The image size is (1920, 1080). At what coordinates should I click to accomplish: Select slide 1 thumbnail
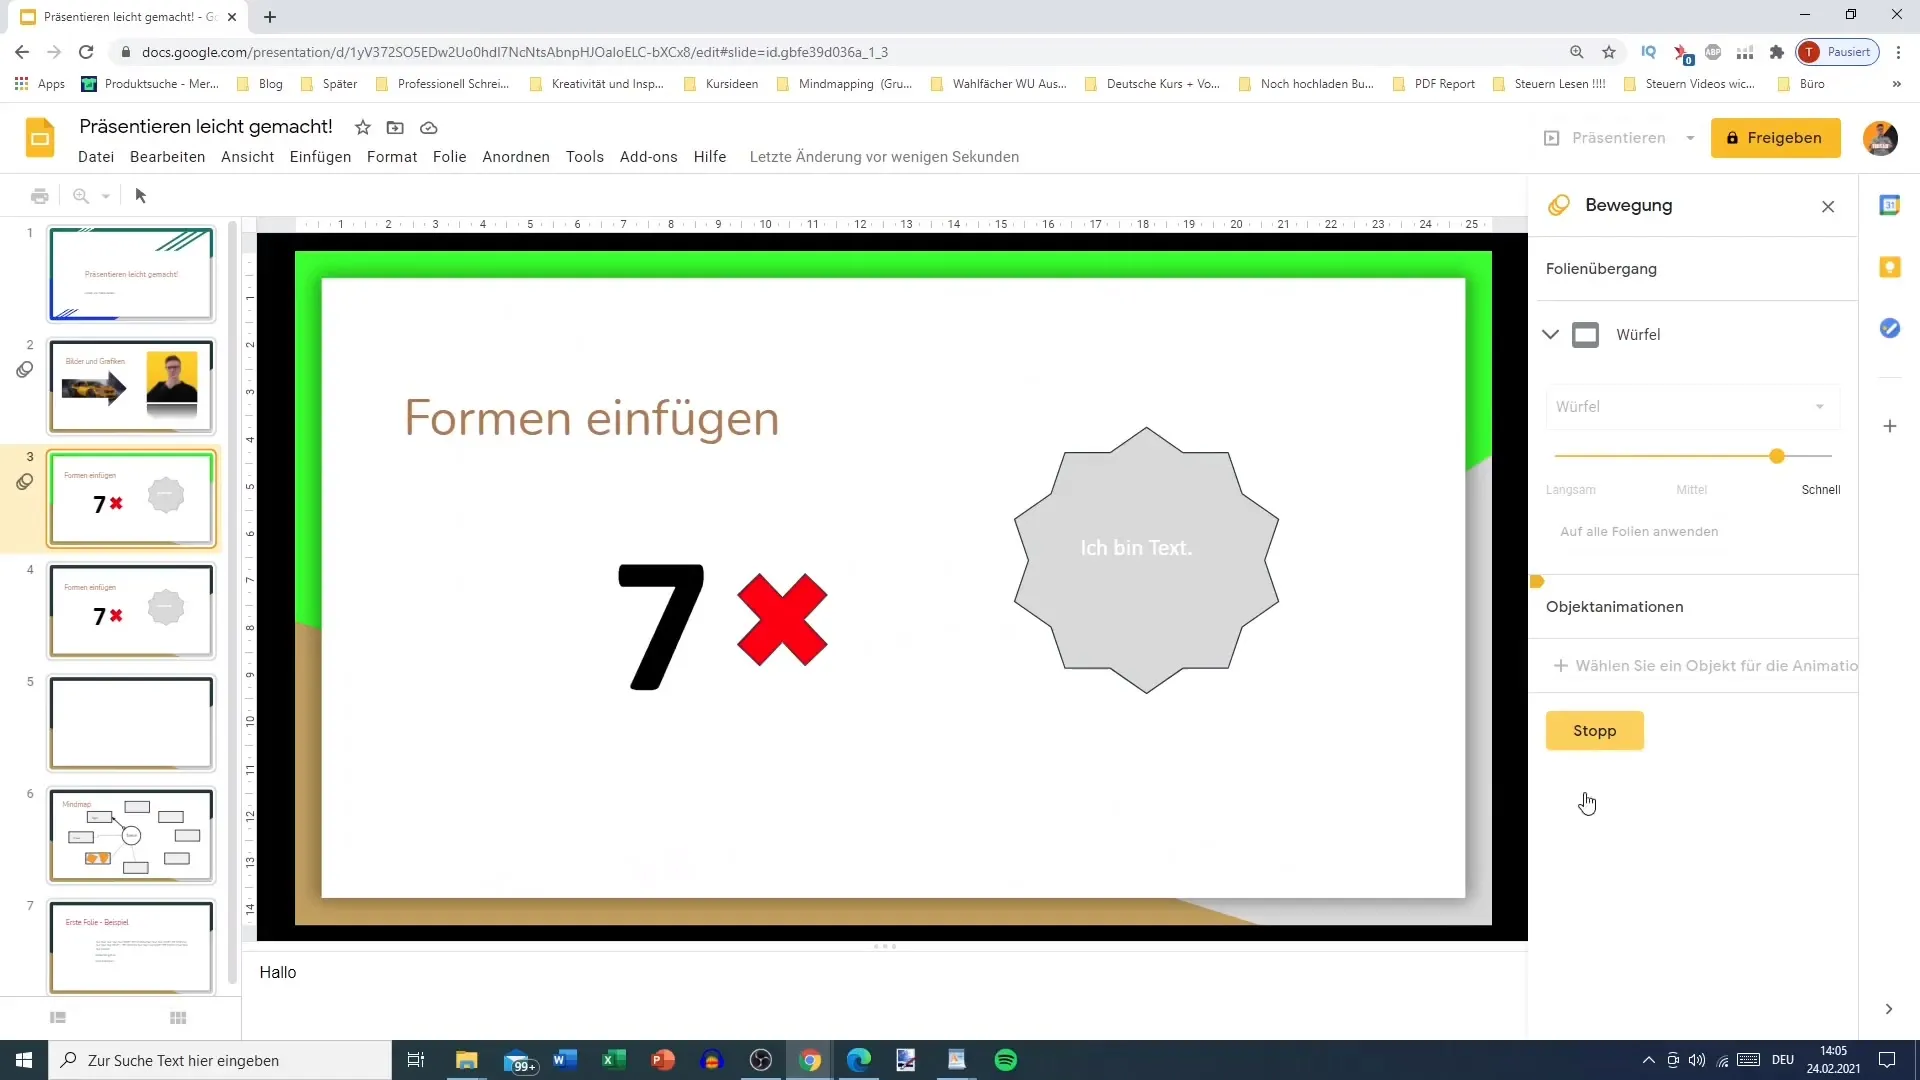tap(131, 274)
